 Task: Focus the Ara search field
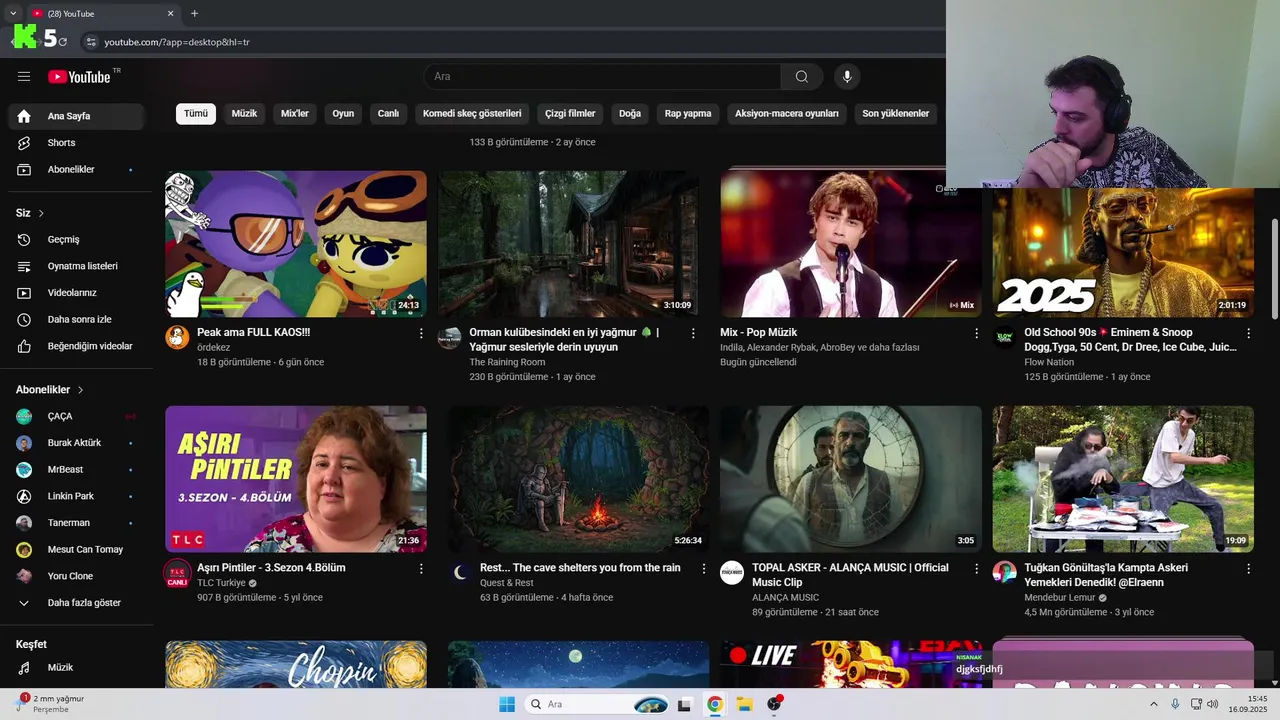(603, 77)
